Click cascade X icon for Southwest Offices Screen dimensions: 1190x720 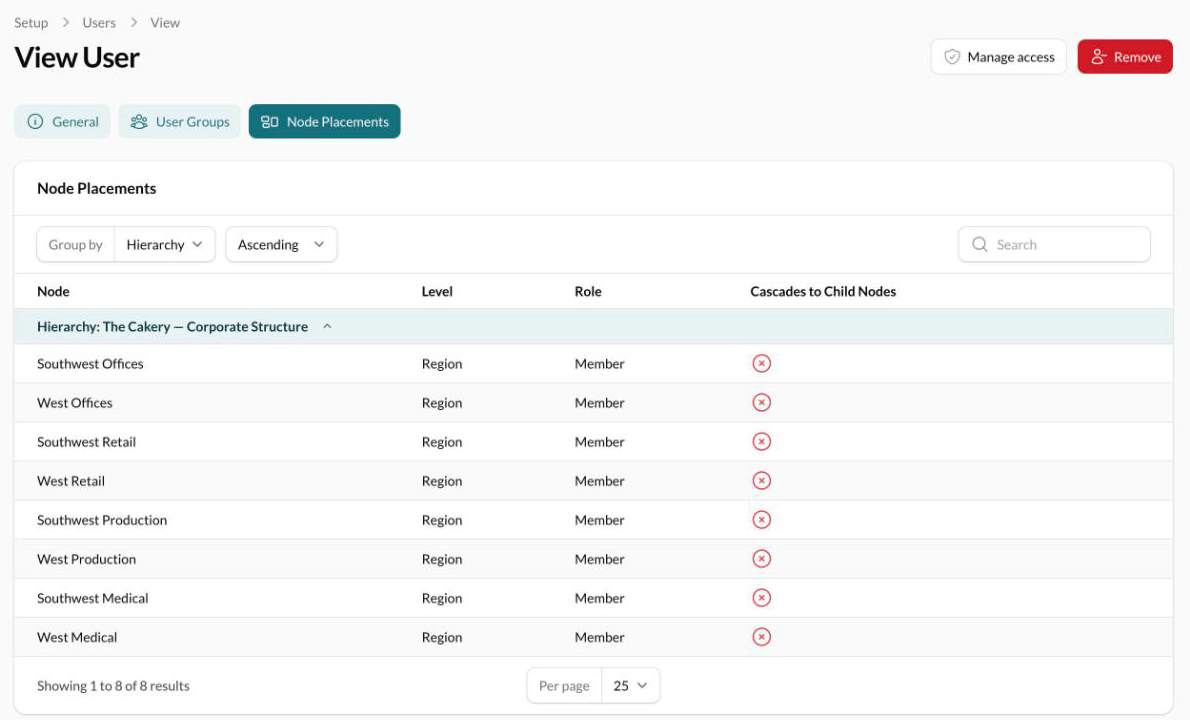coord(761,363)
